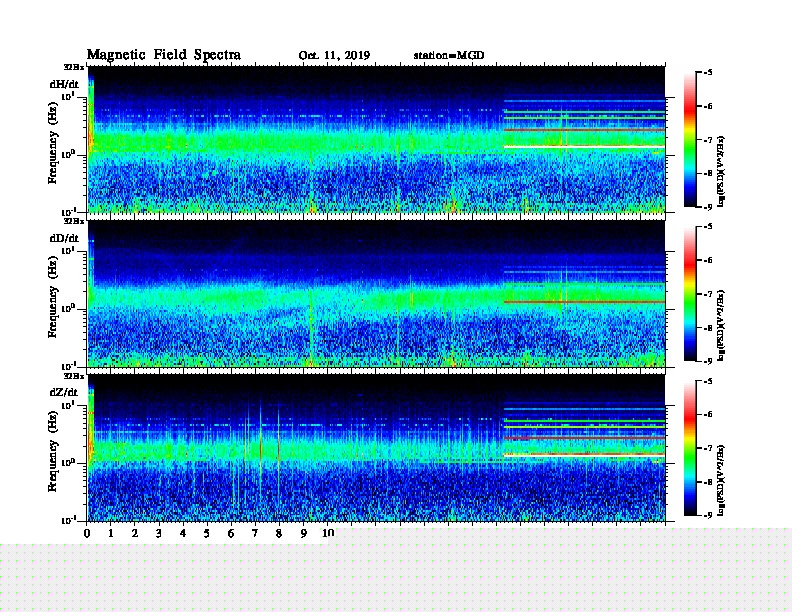Click the log PSD units label beside dZ/dt color scale
This screenshot has width=792, height=612.
(x=721, y=480)
